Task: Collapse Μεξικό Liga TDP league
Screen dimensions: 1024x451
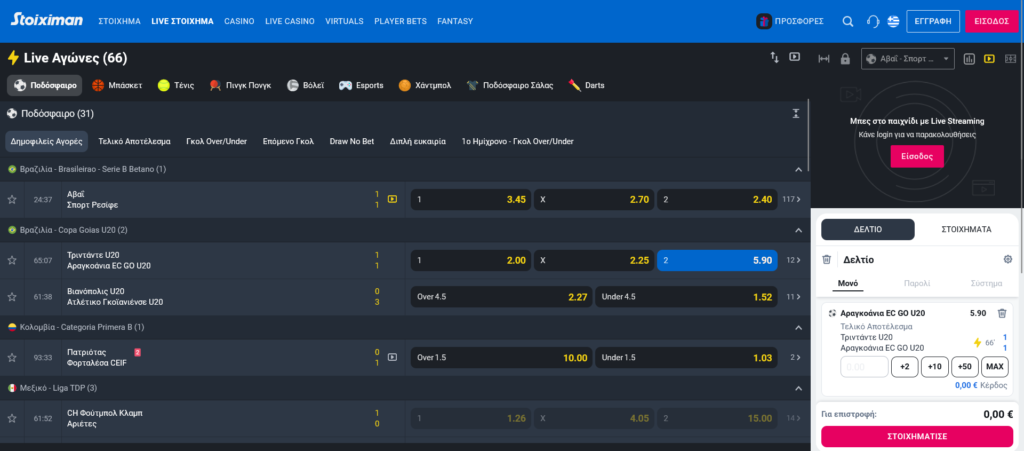Action: 798,388
